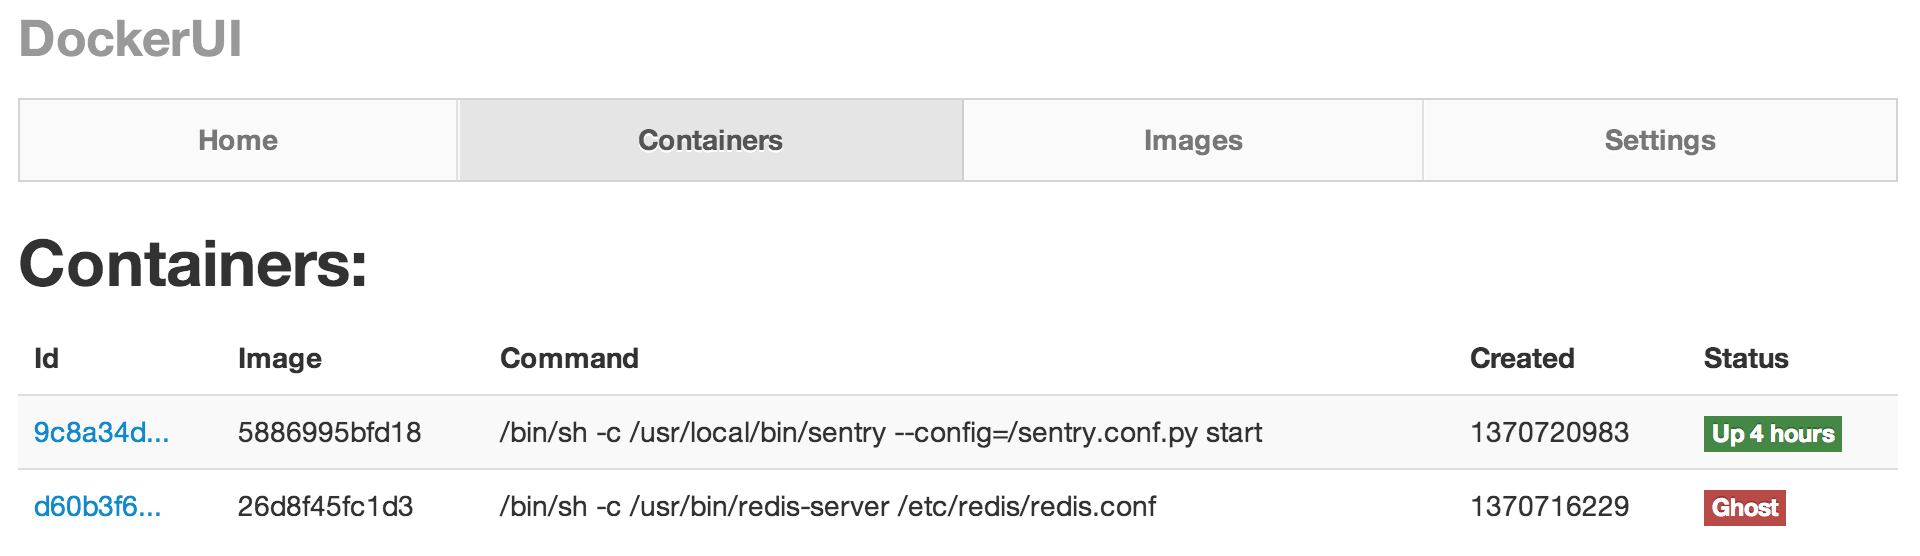Click created timestamp 1370716229
1920x556 pixels.
(x=1549, y=507)
